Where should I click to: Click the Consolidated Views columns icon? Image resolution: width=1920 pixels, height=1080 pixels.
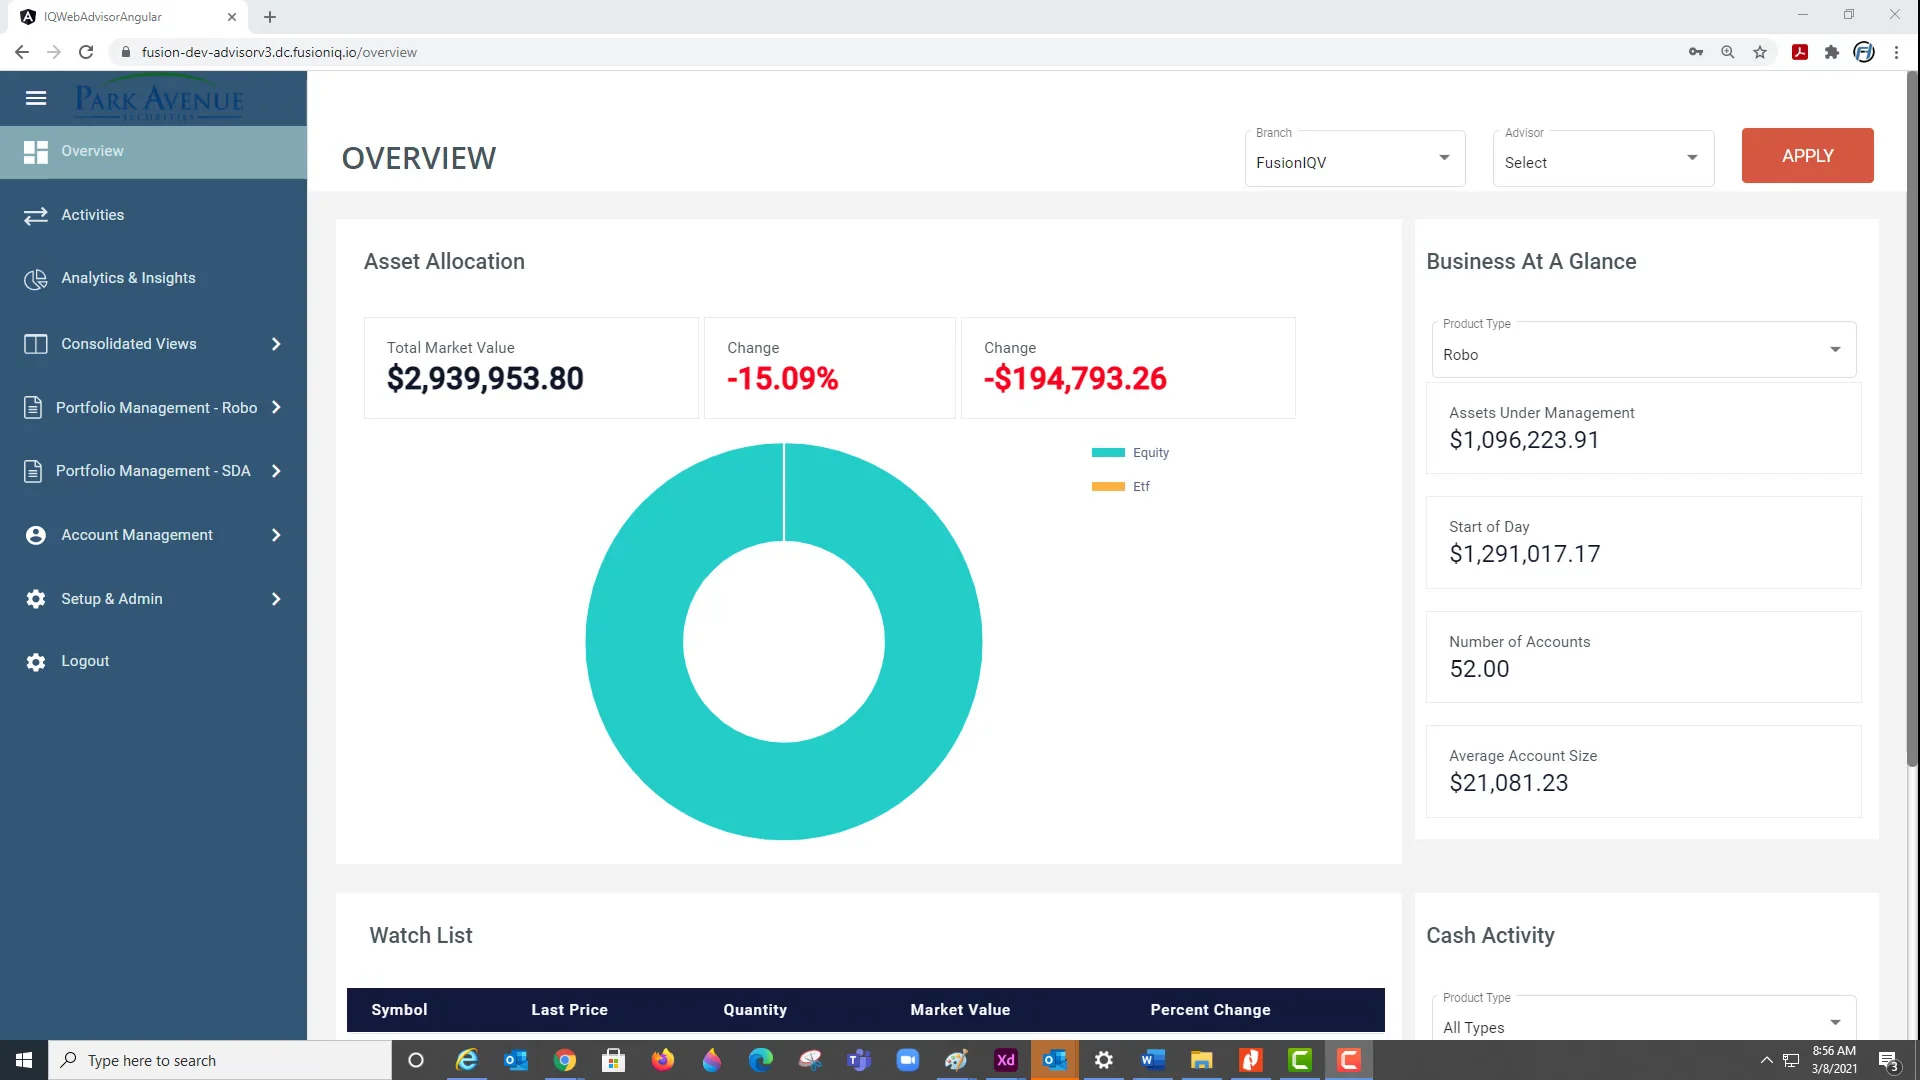(x=36, y=344)
